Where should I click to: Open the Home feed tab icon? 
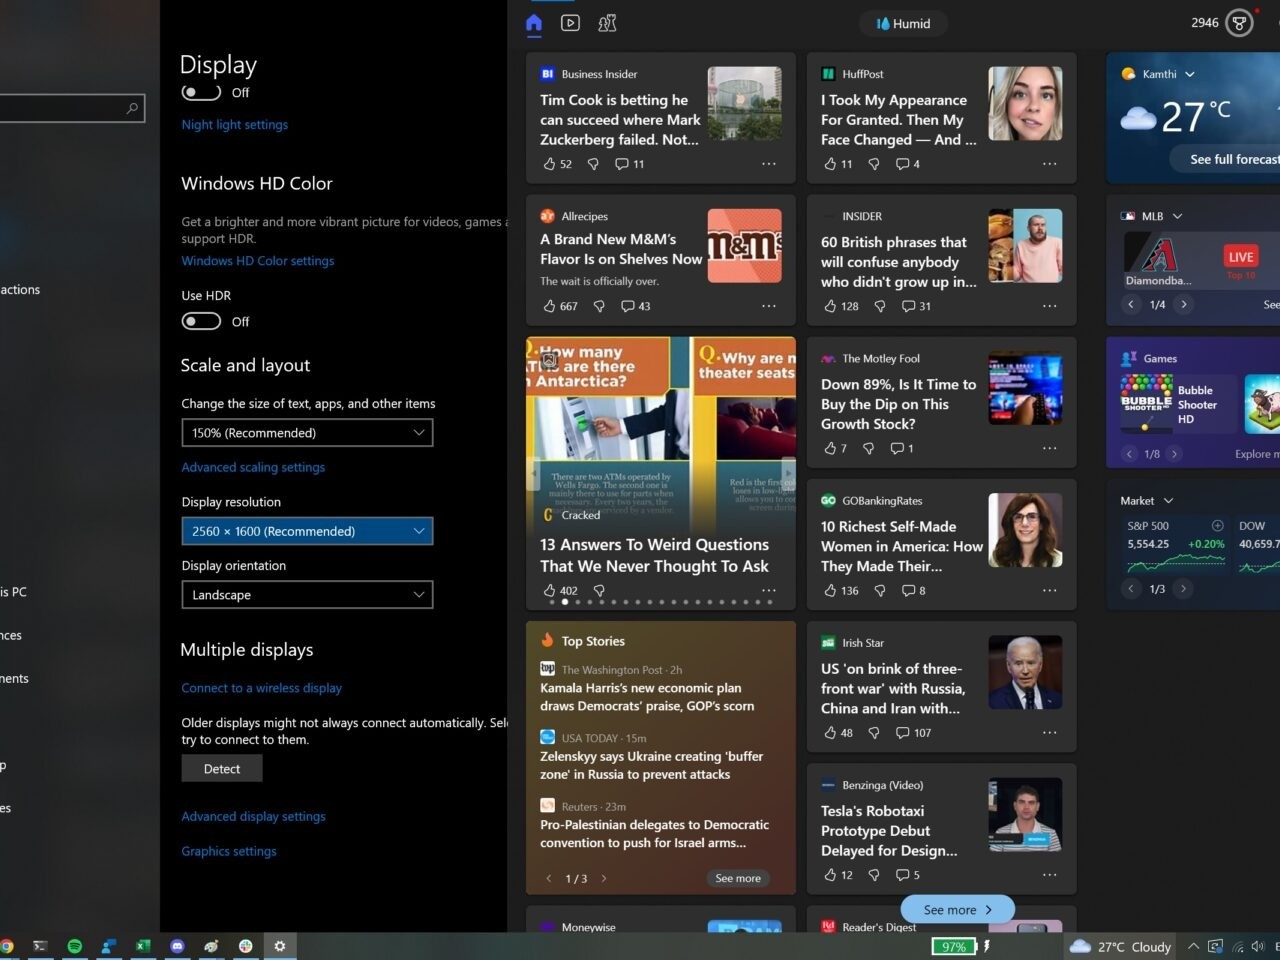click(534, 23)
